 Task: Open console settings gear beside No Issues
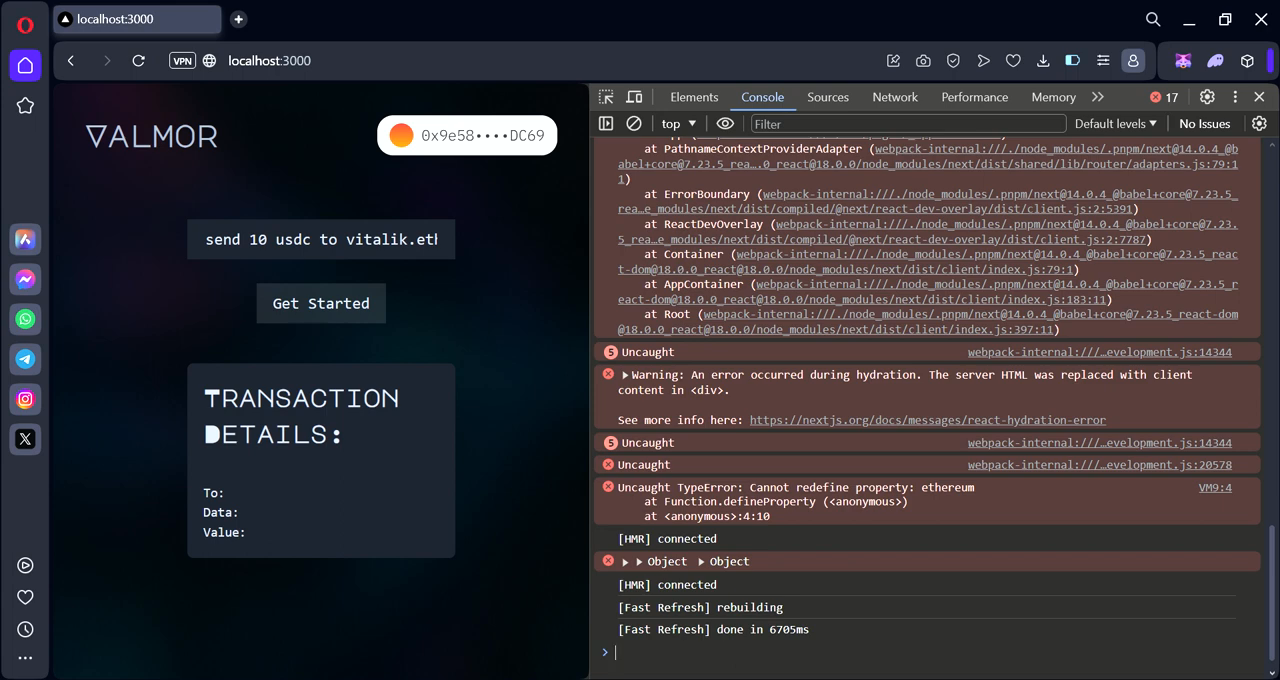1259,124
